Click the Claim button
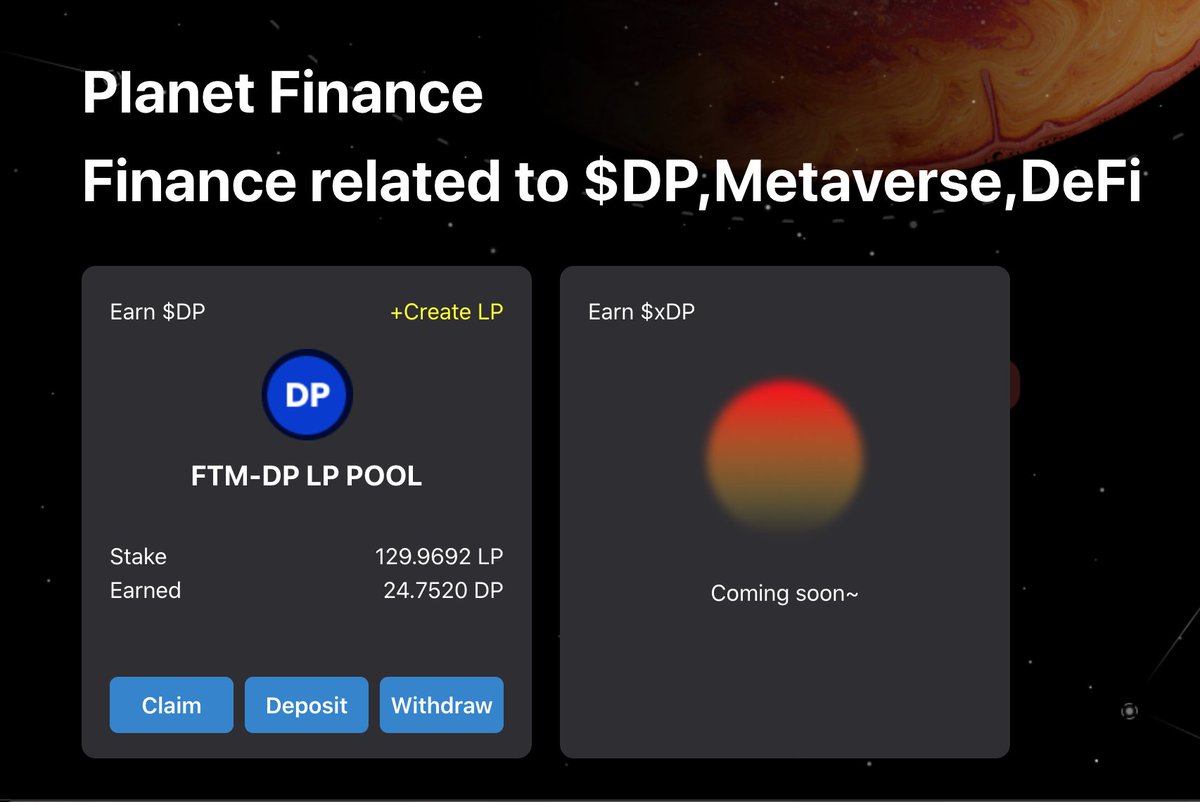 171,705
